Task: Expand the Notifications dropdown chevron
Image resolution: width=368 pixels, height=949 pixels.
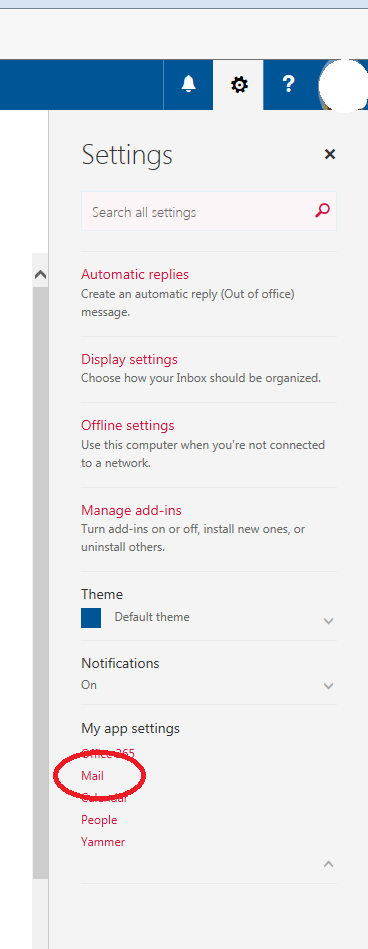Action: point(329,686)
